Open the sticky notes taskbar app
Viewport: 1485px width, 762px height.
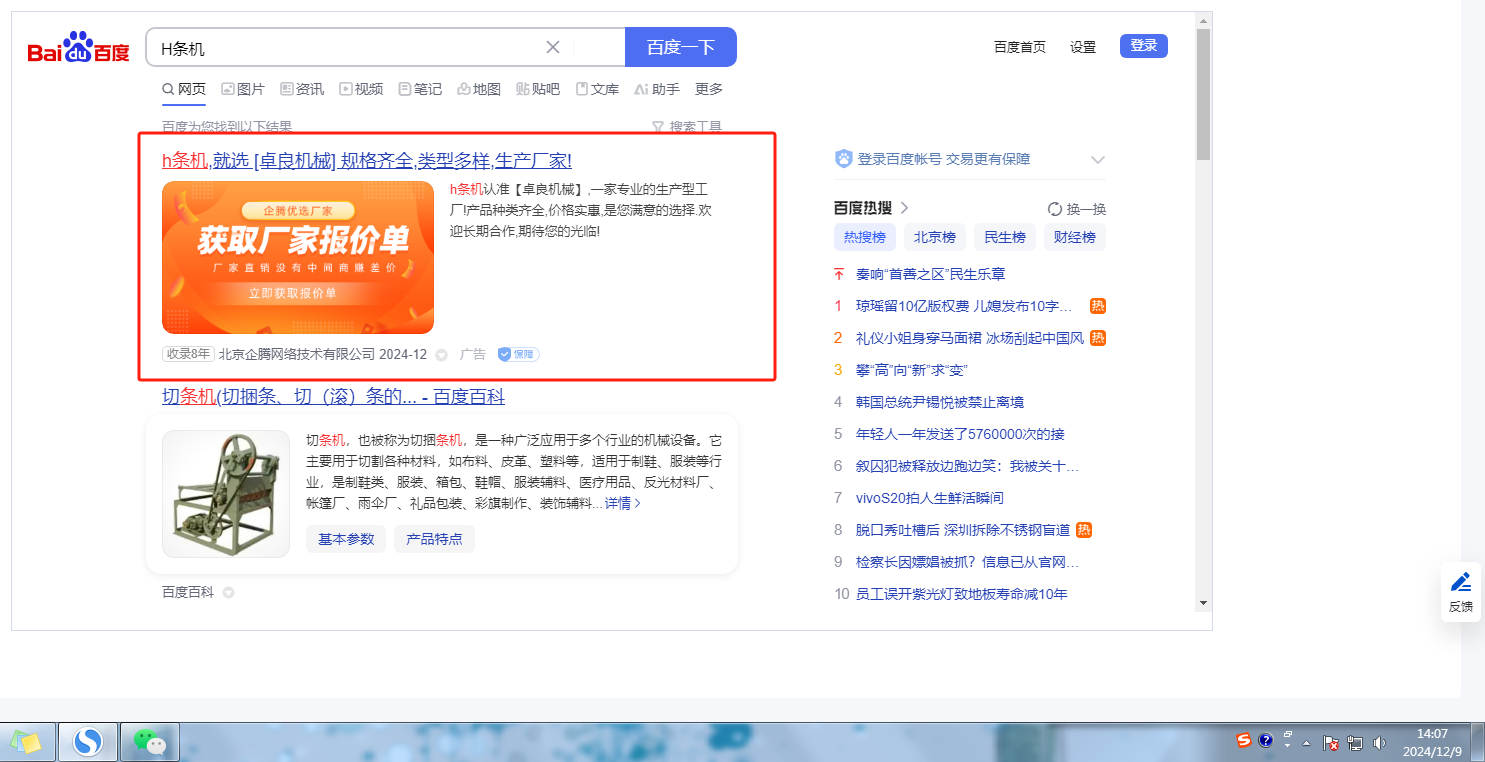coord(26,742)
